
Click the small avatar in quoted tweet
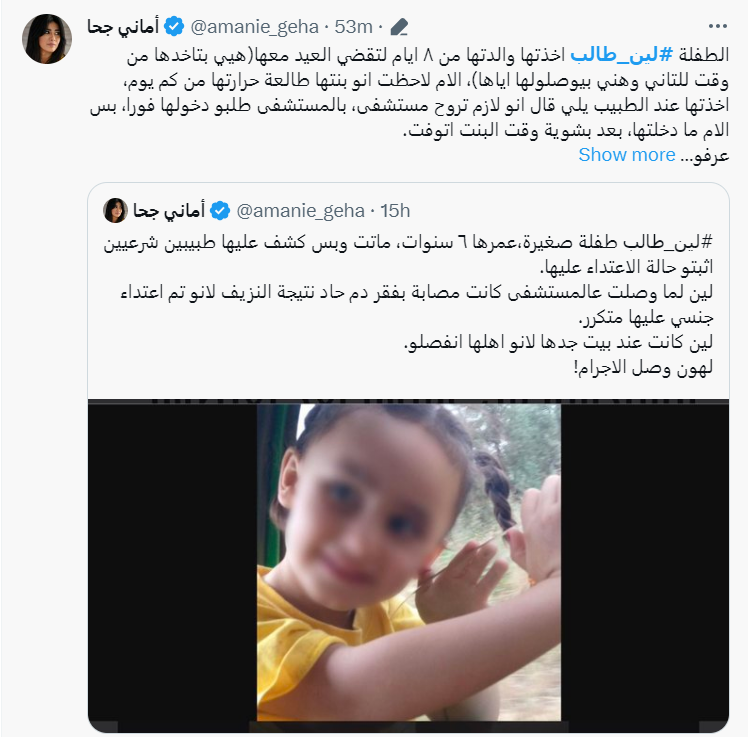(115, 210)
